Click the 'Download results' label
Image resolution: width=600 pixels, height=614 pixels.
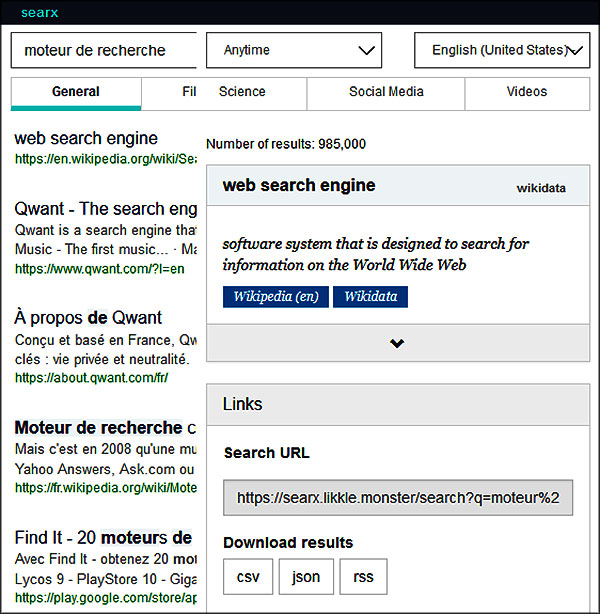pos(288,543)
